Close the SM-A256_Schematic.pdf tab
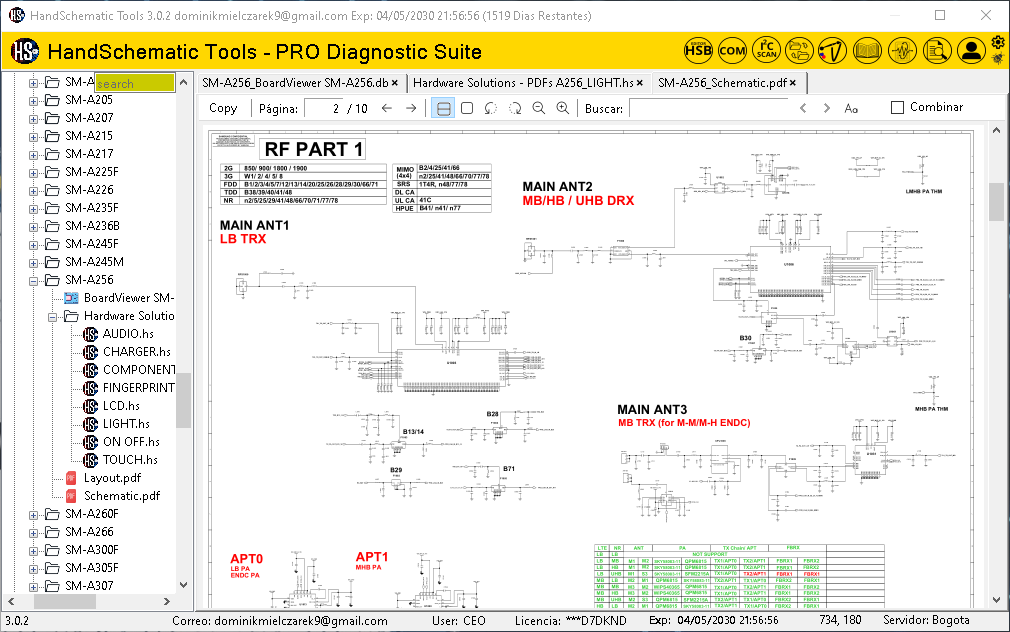This screenshot has height=632, width=1010. 793,83
